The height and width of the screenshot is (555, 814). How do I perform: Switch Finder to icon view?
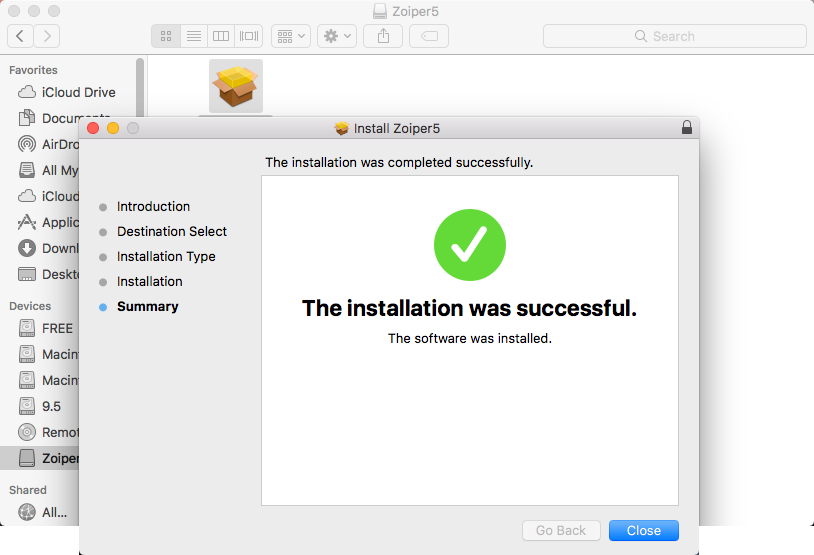(x=166, y=36)
